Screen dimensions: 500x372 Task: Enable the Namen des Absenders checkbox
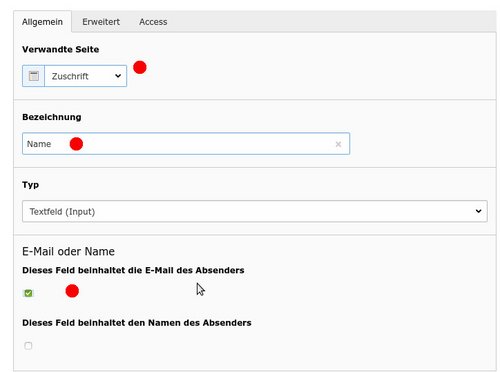click(28, 346)
